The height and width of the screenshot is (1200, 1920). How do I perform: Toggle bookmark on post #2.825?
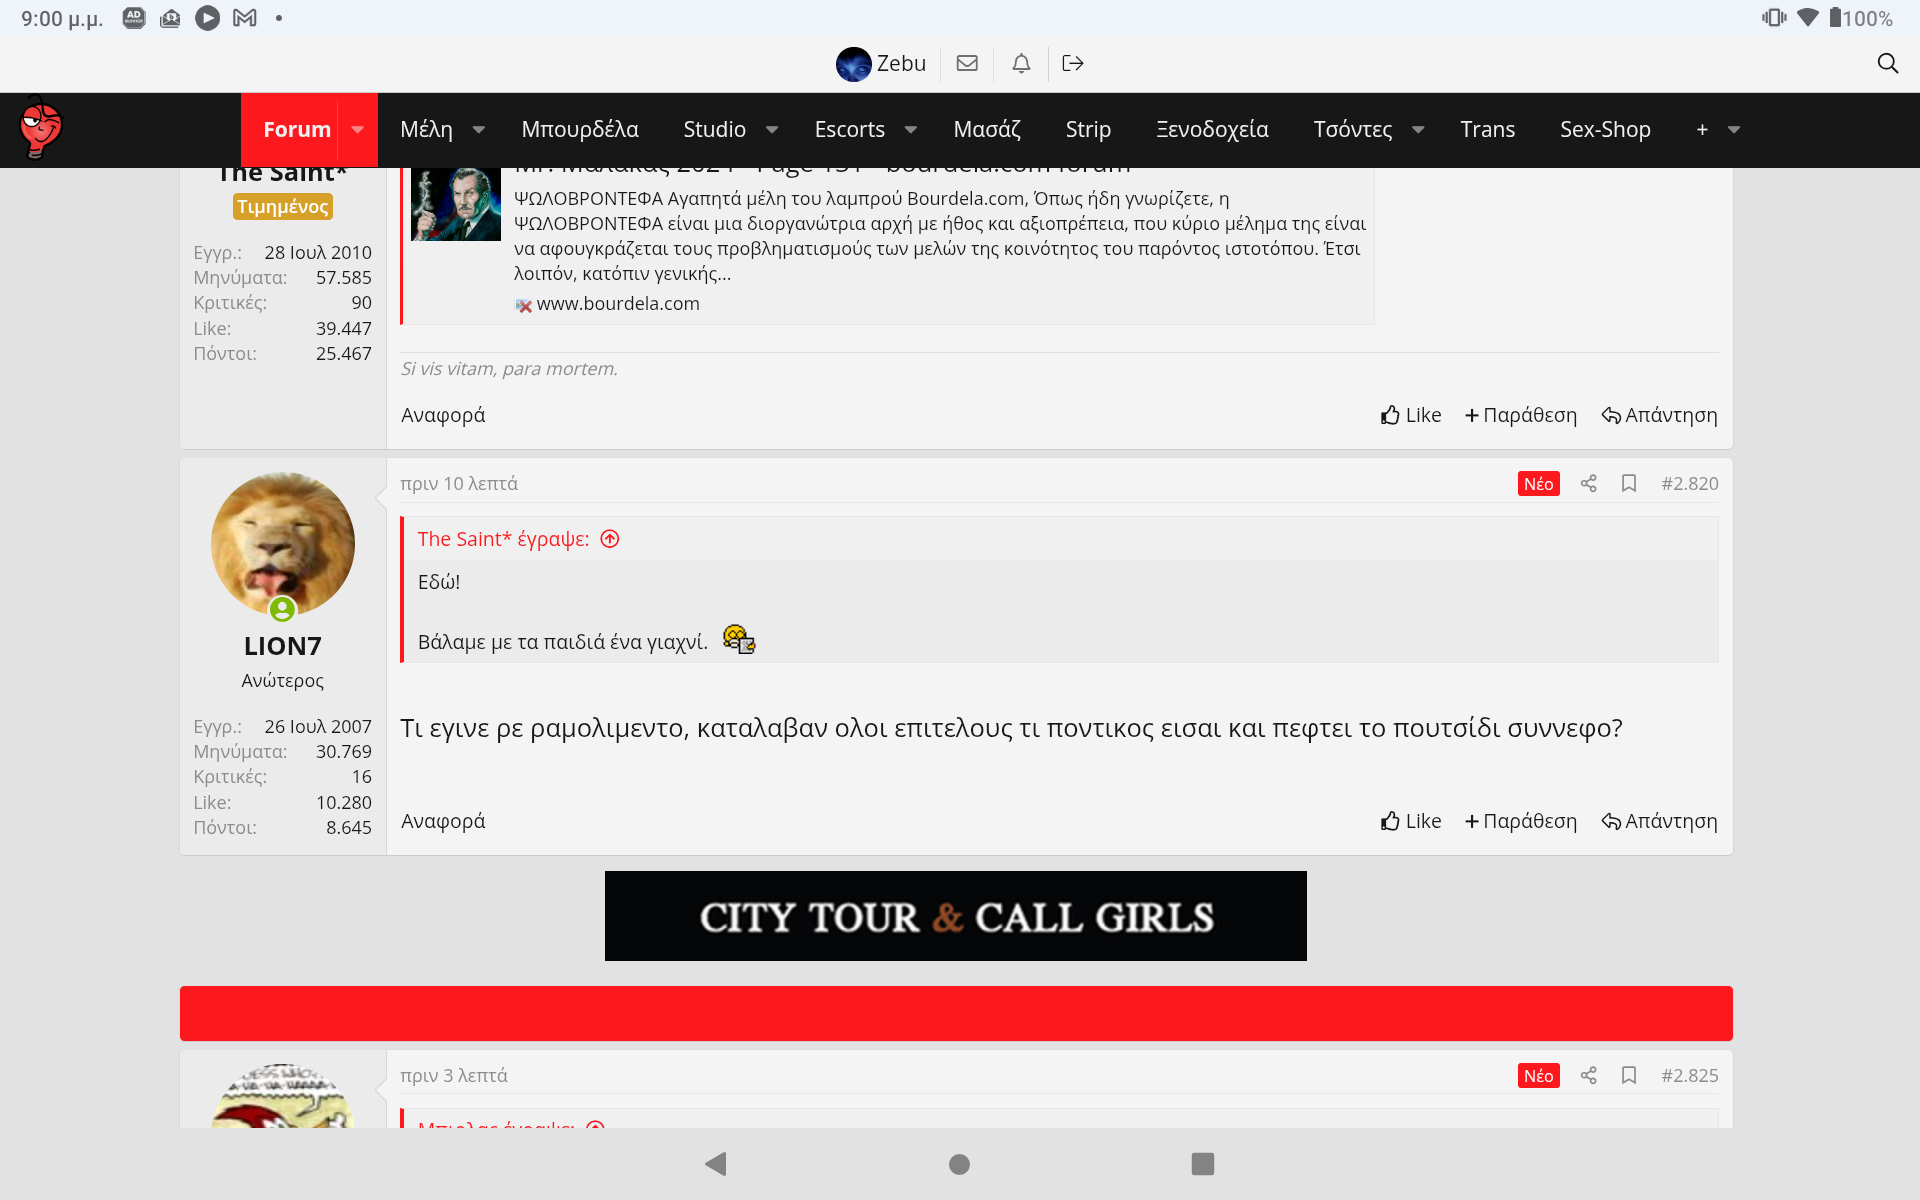click(x=1629, y=1076)
